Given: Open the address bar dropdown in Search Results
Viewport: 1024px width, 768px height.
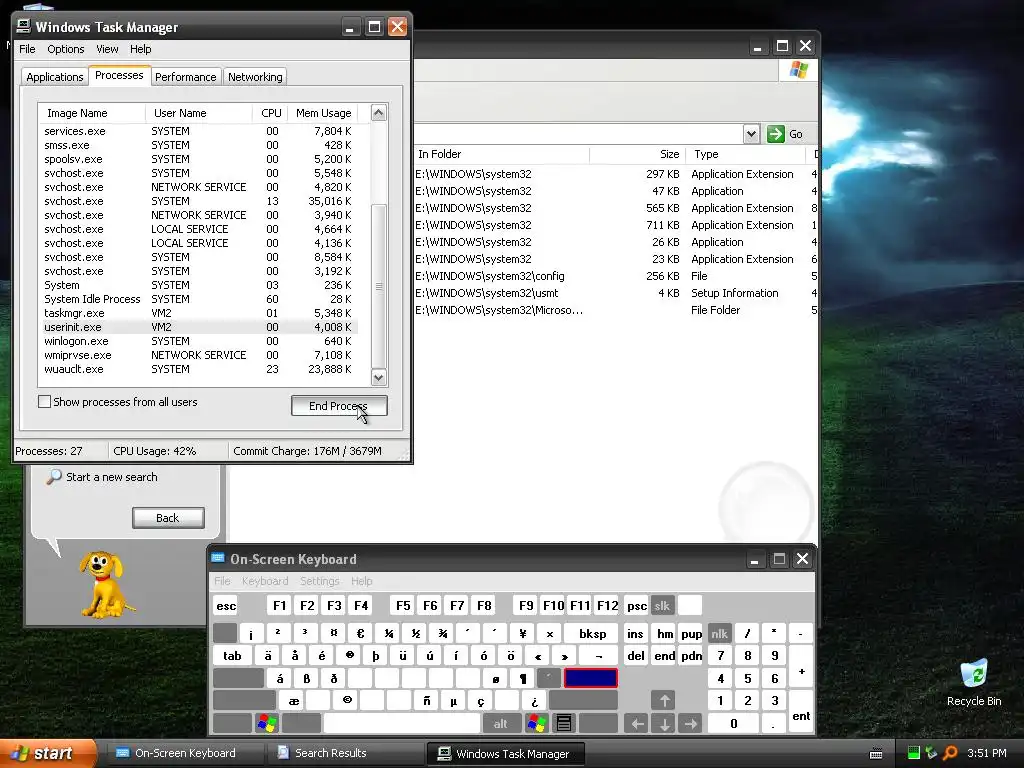Looking at the screenshot, I should tap(751, 134).
